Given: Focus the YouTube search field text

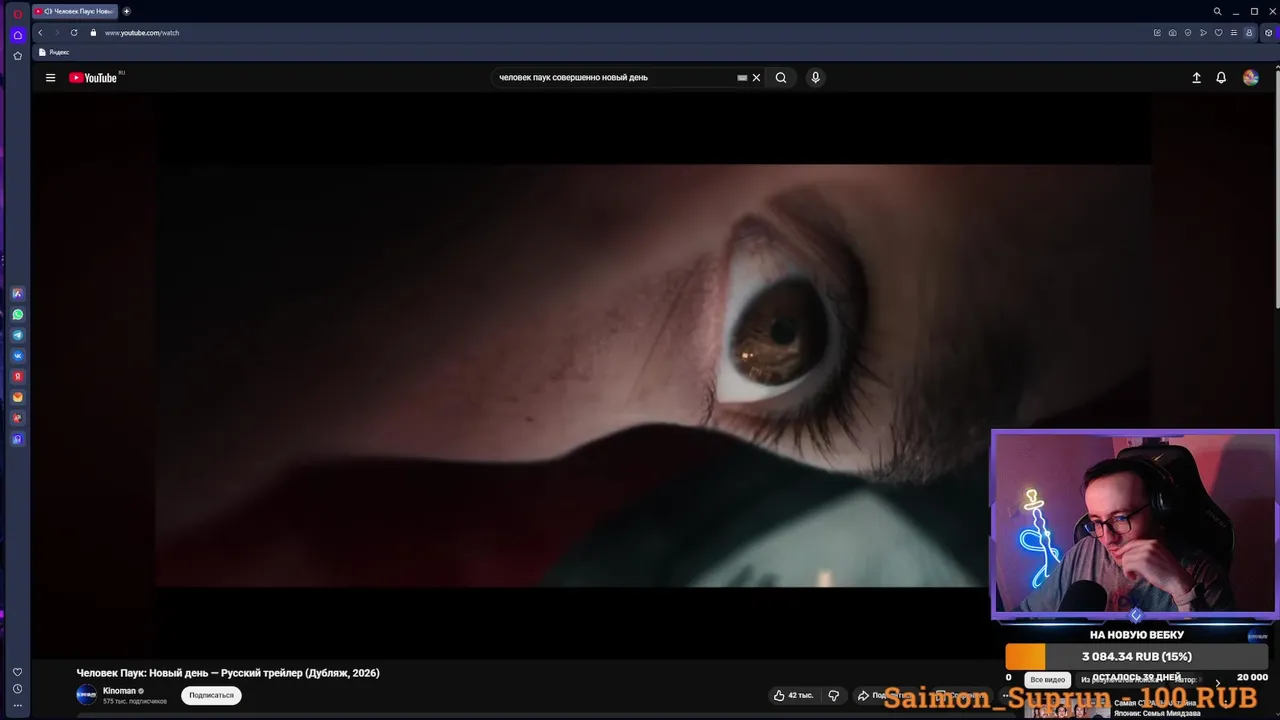Looking at the screenshot, I should point(573,78).
